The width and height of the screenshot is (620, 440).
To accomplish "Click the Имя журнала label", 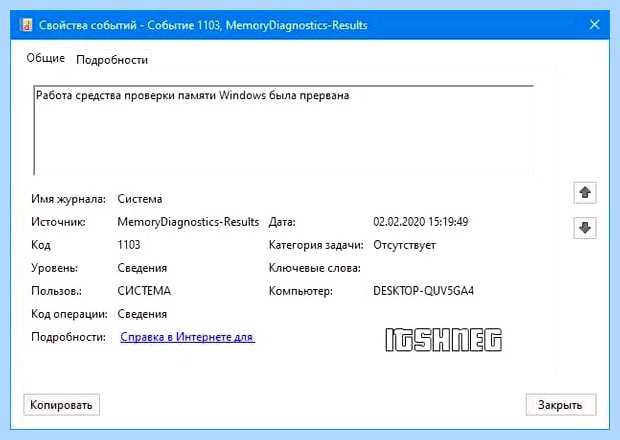I will point(68,199).
